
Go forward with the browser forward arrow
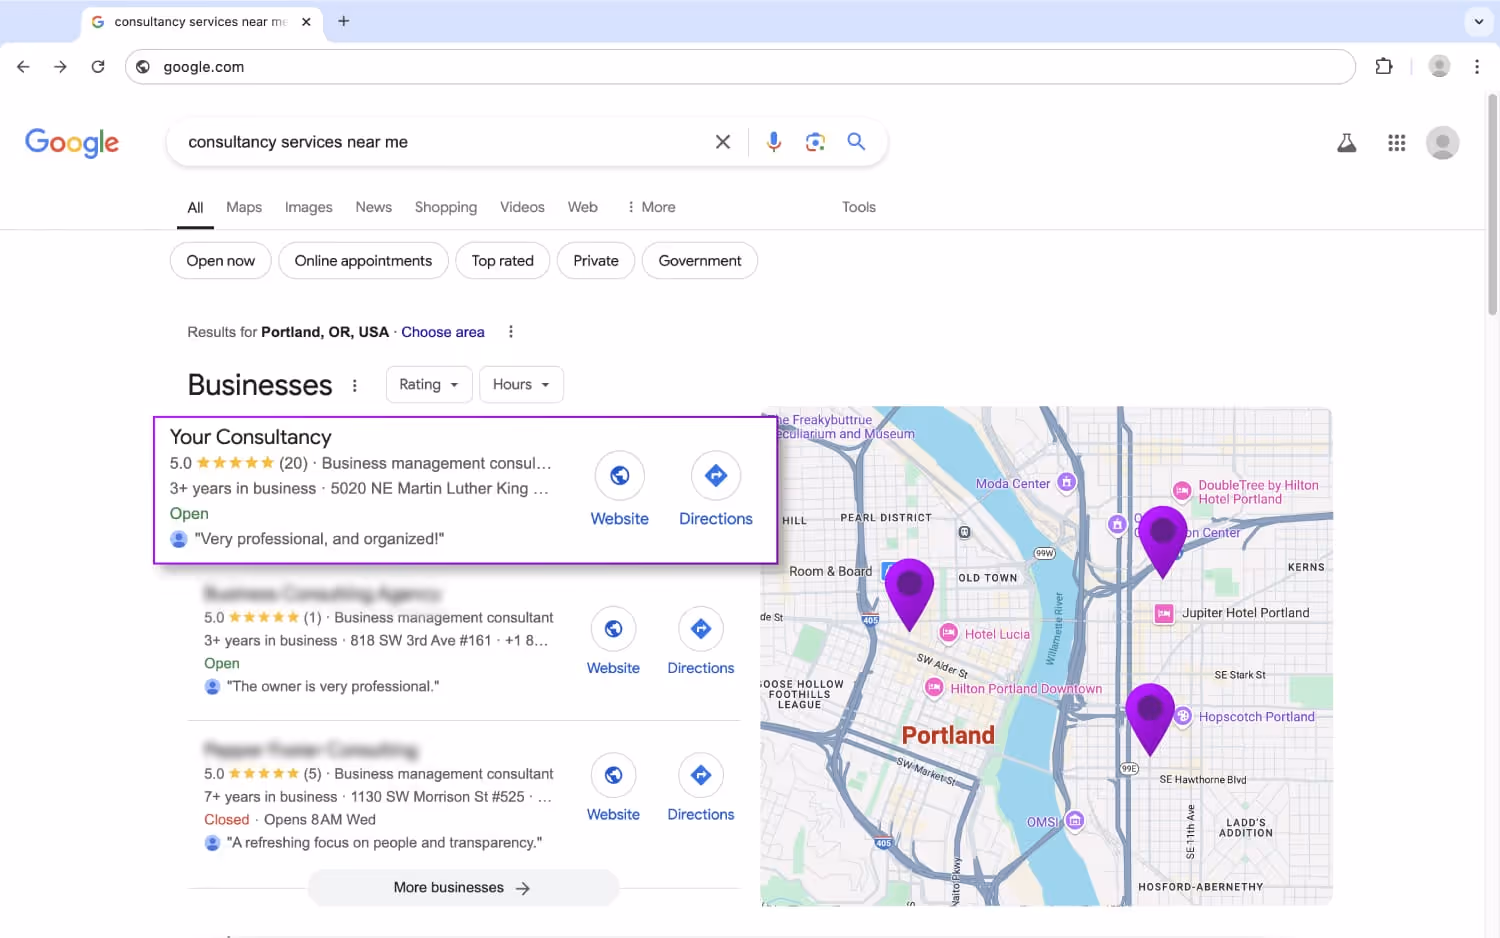(60, 67)
